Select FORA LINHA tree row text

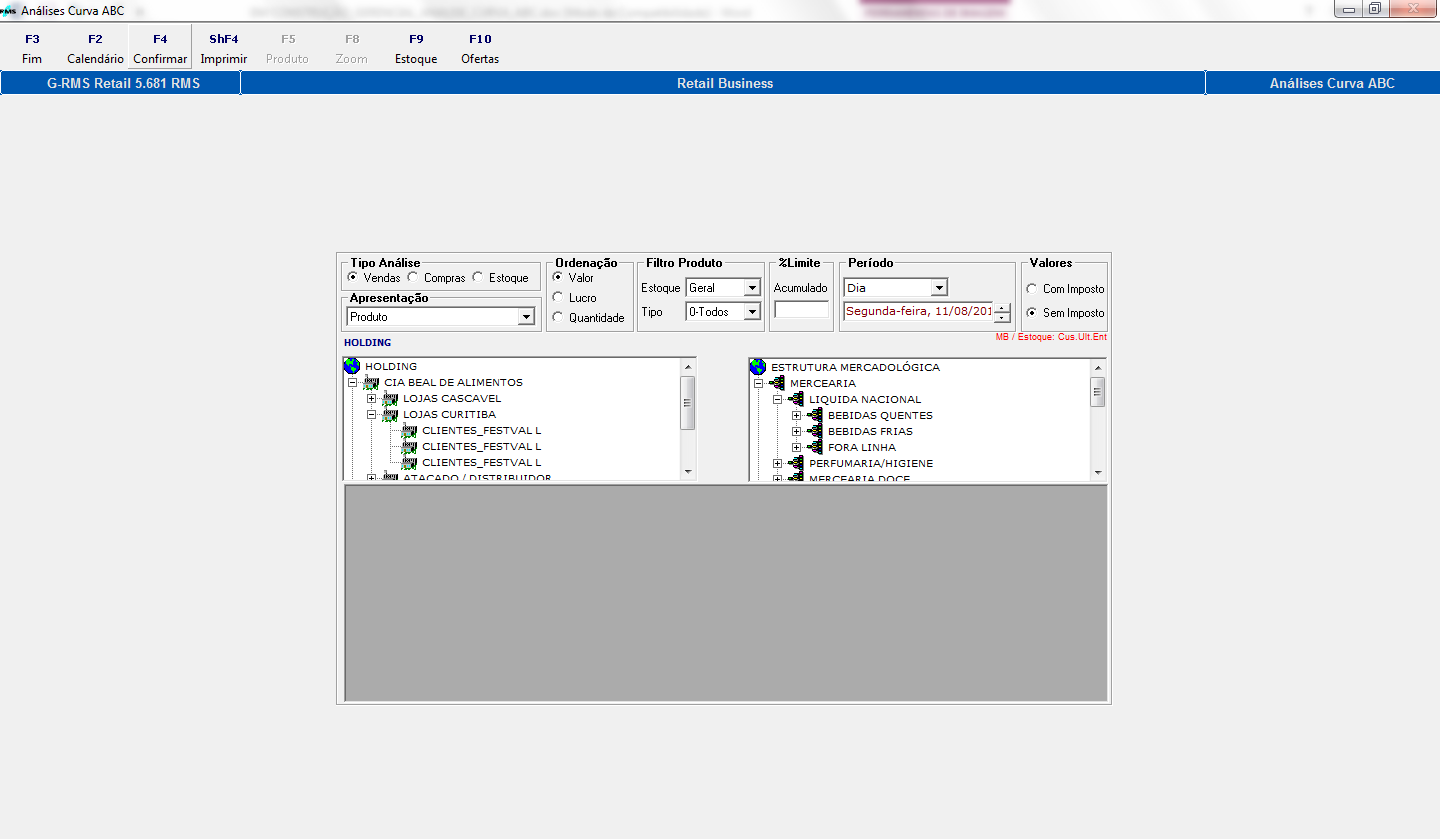(861, 447)
